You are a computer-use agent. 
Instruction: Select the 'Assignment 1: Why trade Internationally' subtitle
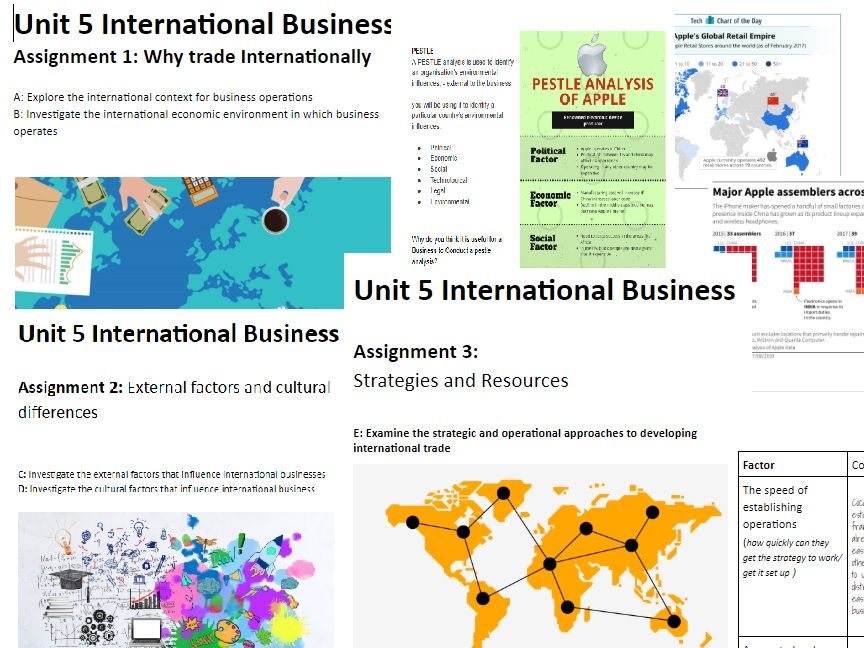tap(192, 57)
